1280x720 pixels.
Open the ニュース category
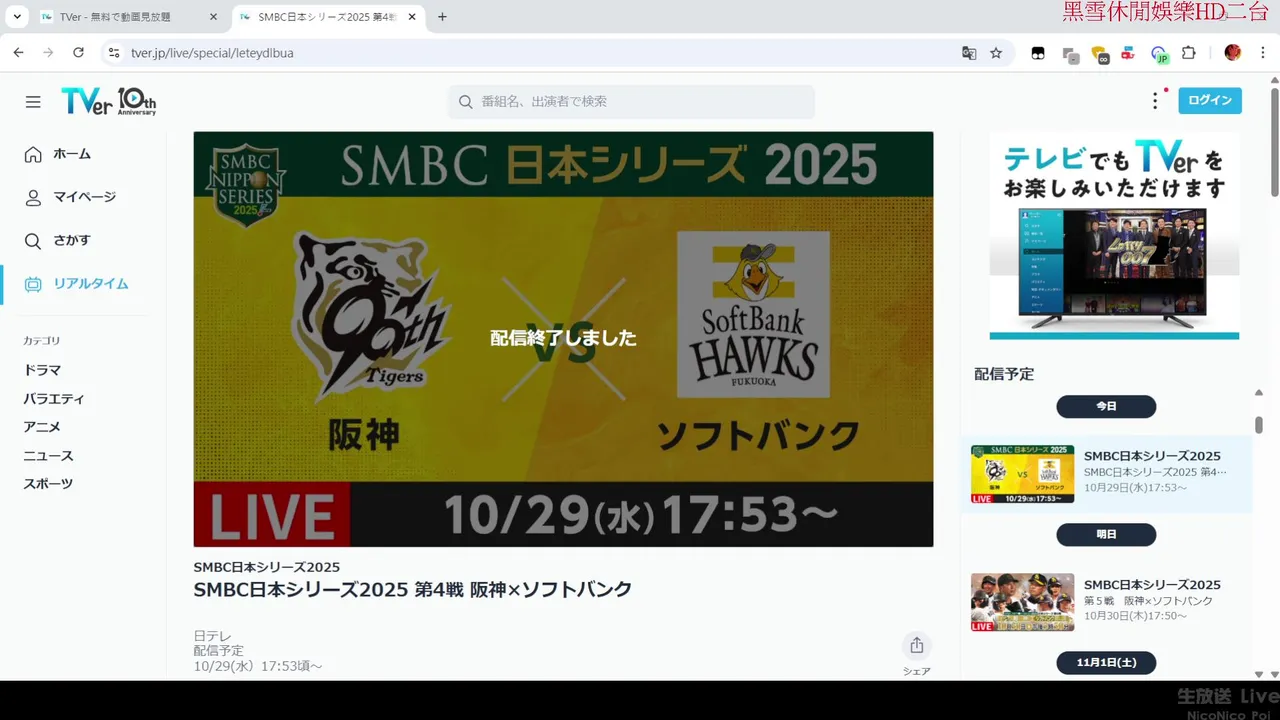pyautogui.click(x=48, y=456)
